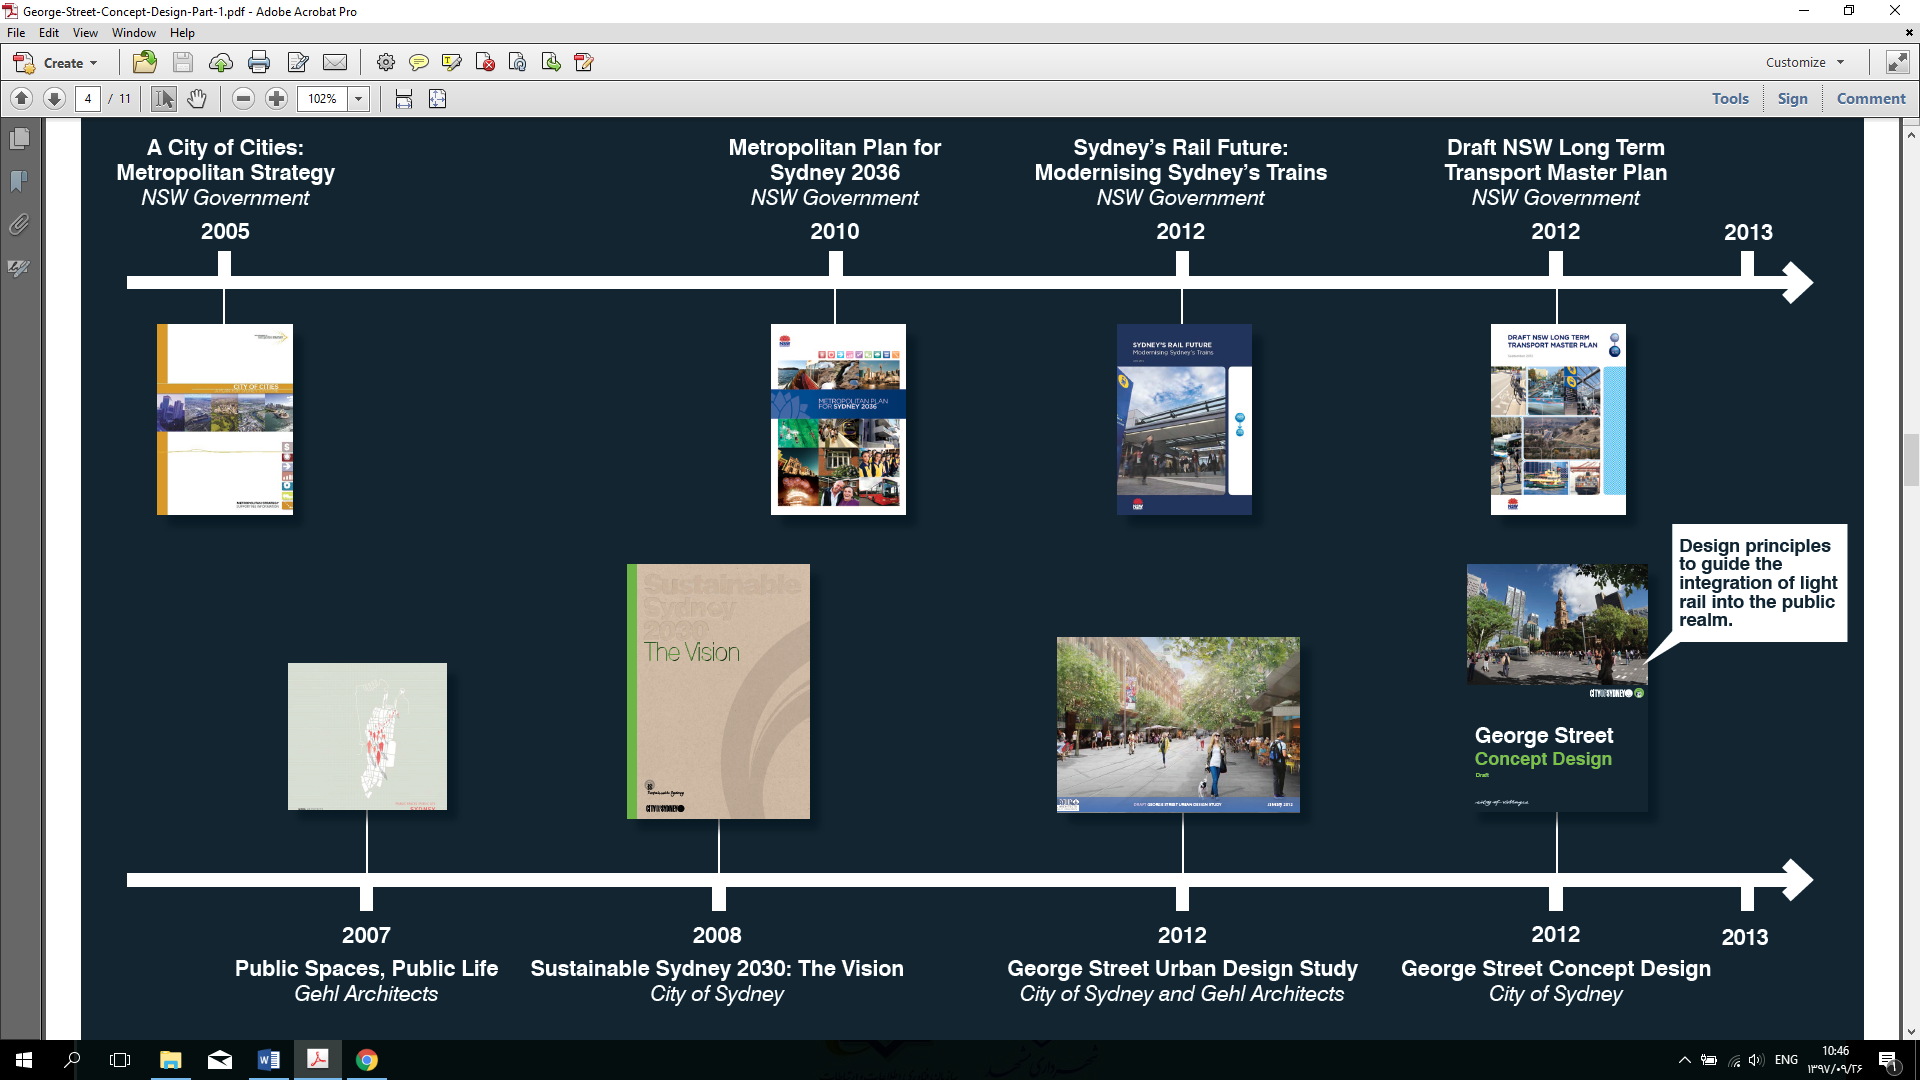Click the email envelope toolbar icon
The image size is (1920, 1080).
click(335, 62)
